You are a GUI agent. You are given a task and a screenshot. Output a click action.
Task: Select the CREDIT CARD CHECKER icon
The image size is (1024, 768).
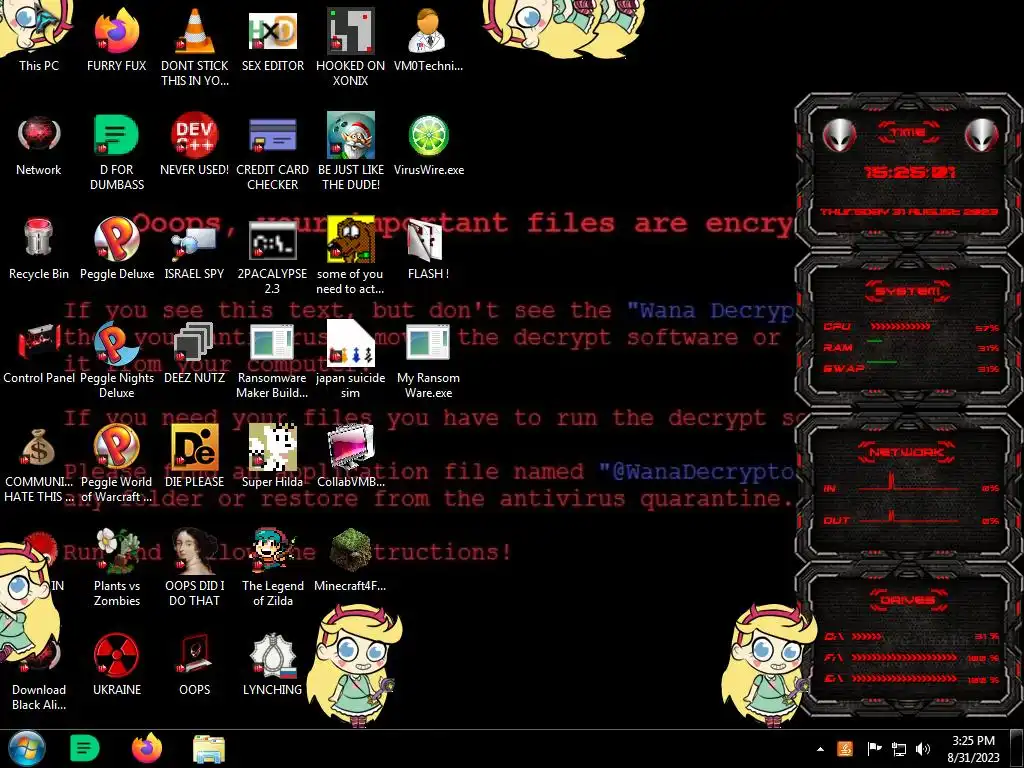(x=272, y=152)
